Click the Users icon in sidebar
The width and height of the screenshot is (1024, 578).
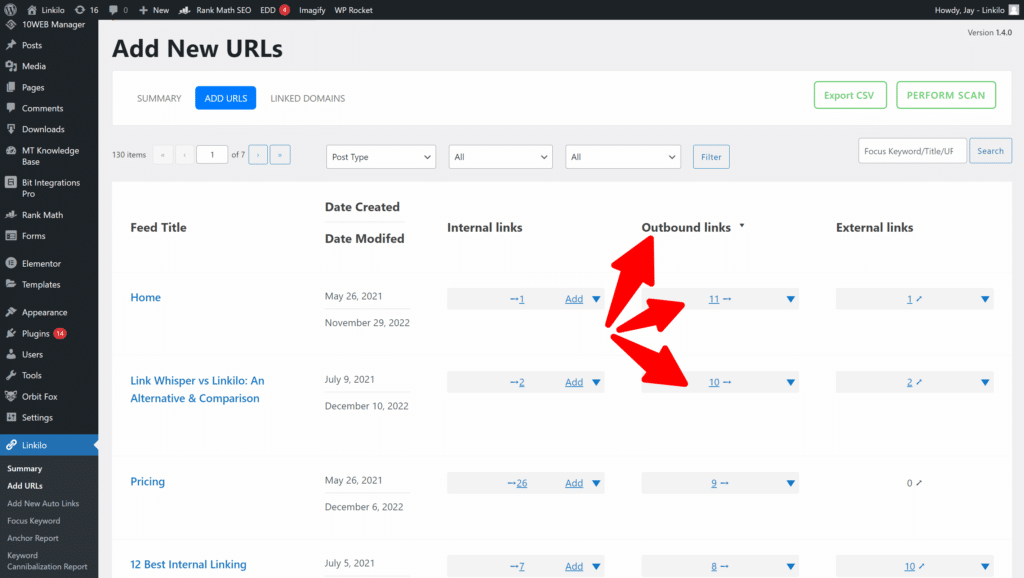click(x=11, y=354)
